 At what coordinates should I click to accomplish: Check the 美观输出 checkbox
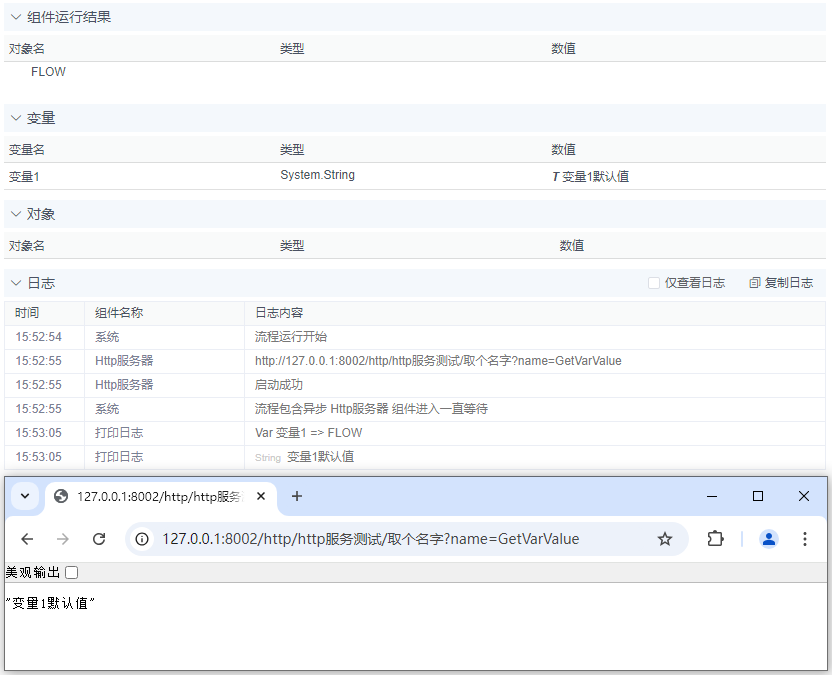70,572
